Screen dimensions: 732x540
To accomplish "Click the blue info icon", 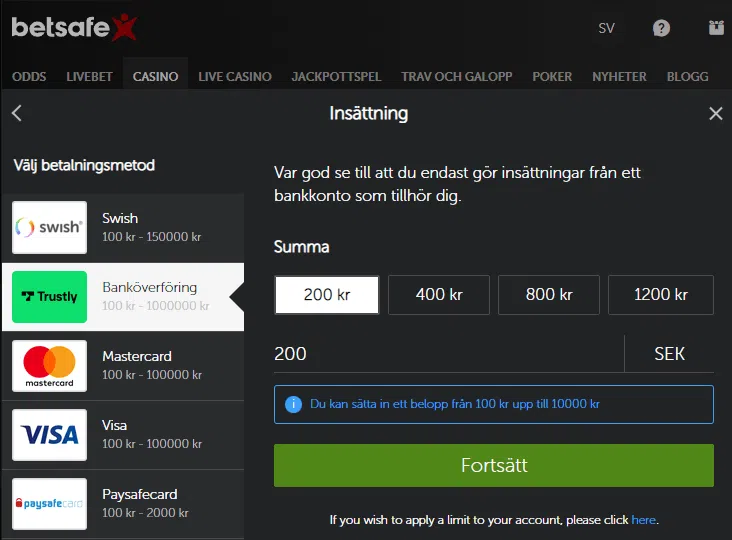I will (x=293, y=404).
